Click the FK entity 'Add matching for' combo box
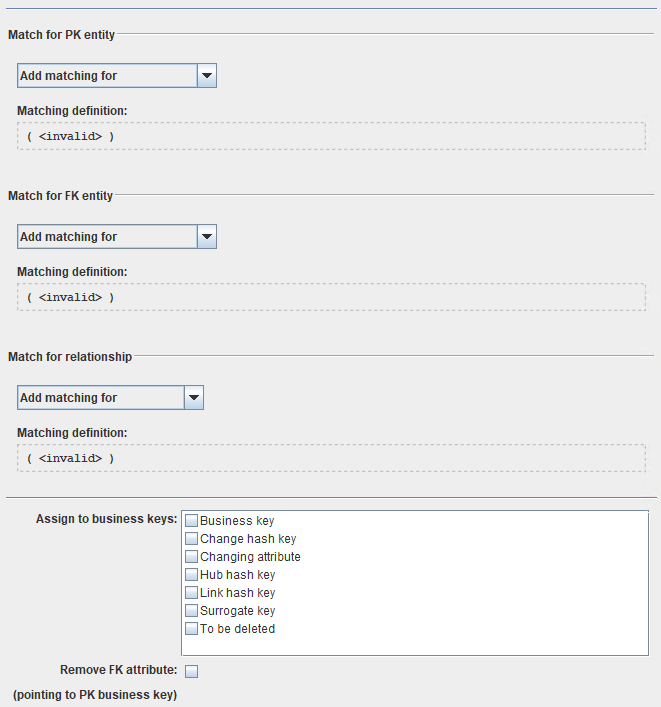 (106, 237)
